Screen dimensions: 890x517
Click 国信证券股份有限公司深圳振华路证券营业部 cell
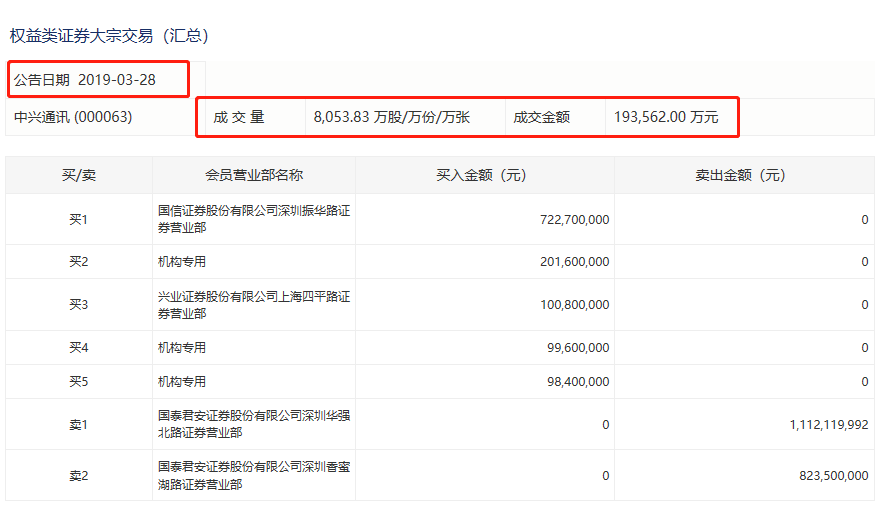click(x=254, y=219)
